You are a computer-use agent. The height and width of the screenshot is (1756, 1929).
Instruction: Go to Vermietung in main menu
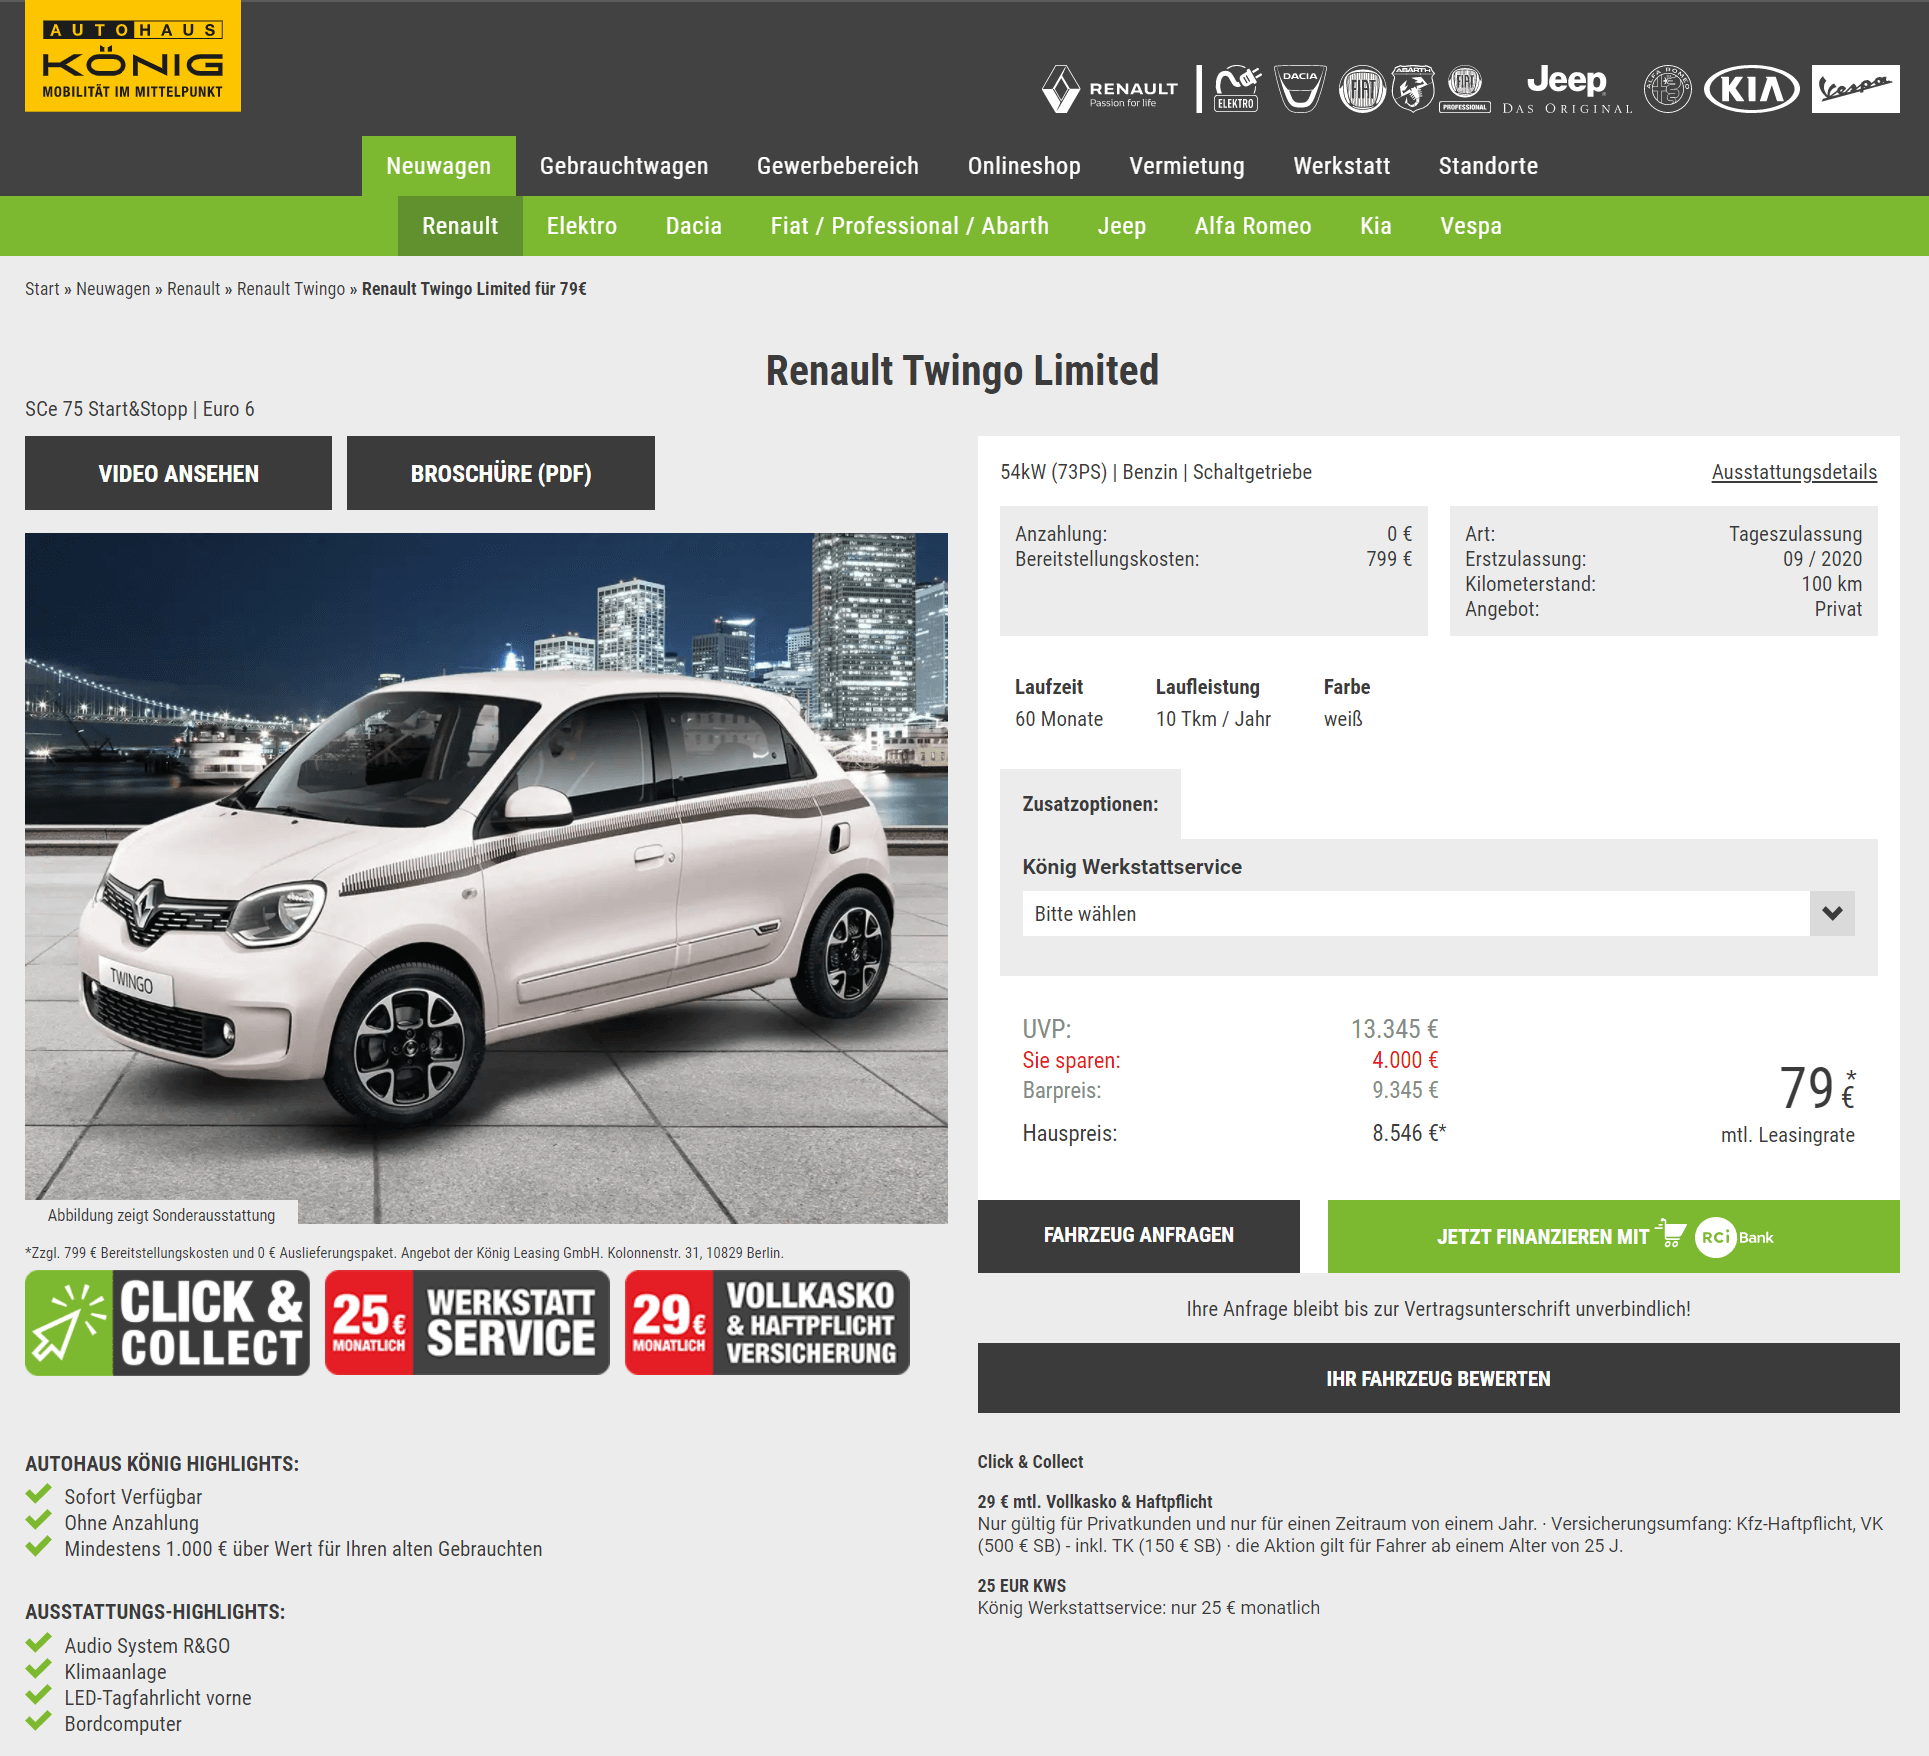click(1187, 166)
